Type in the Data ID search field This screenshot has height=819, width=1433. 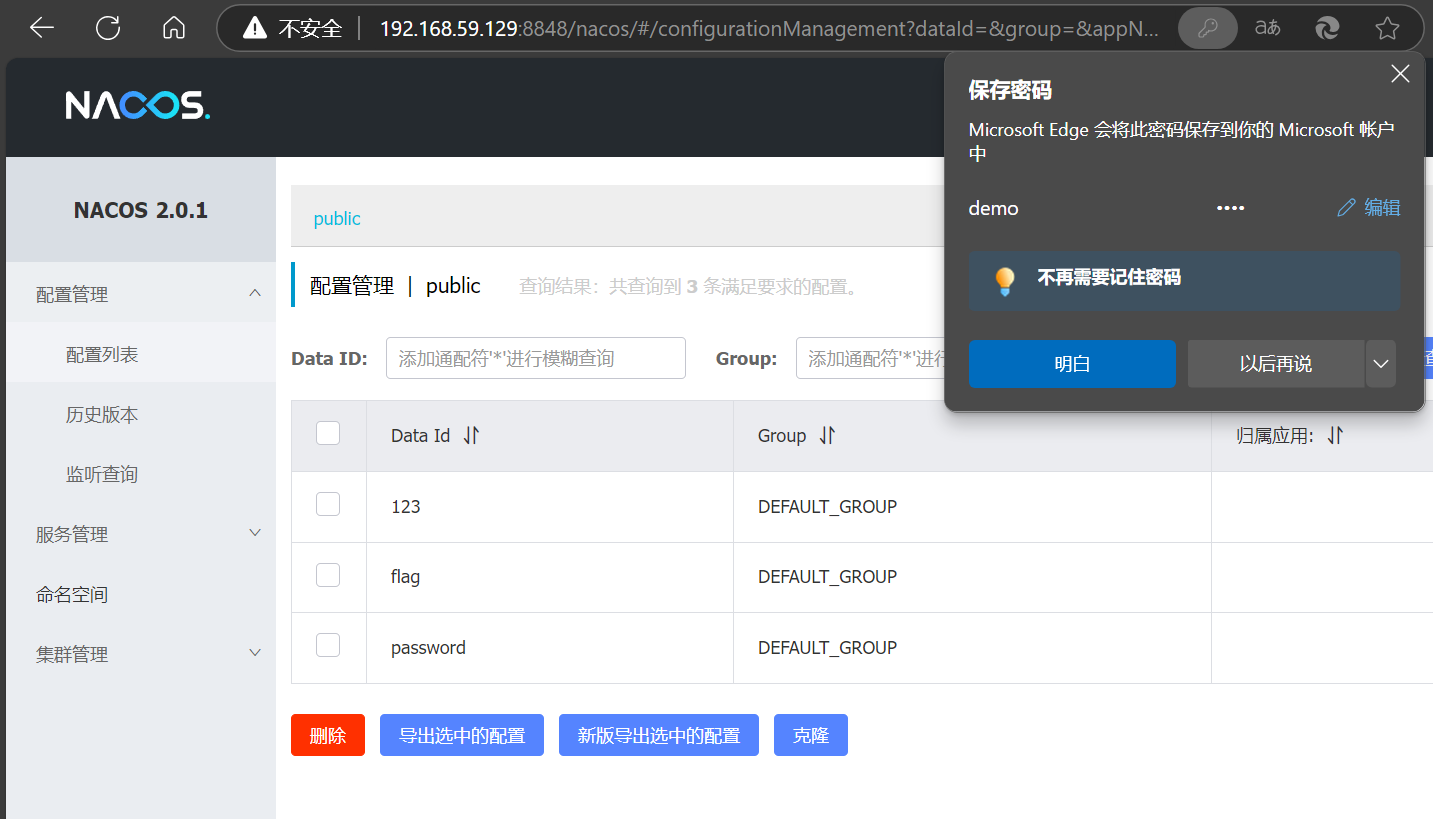535,358
